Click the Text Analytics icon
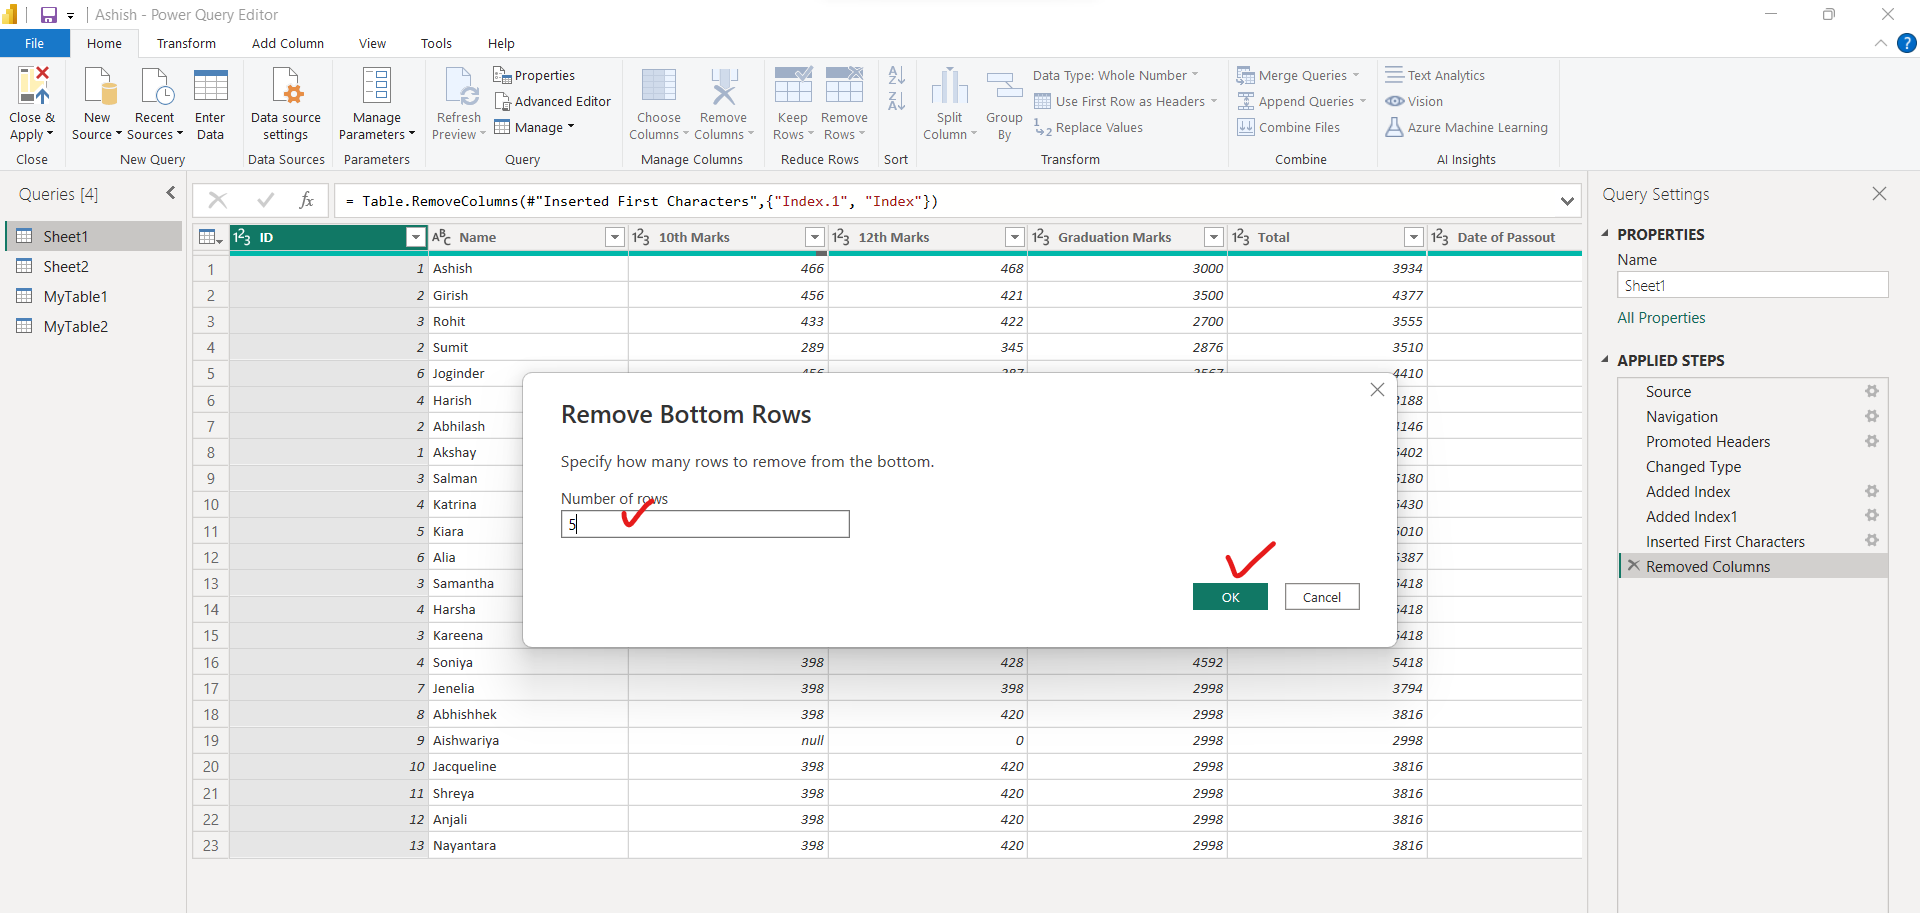 click(1394, 75)
